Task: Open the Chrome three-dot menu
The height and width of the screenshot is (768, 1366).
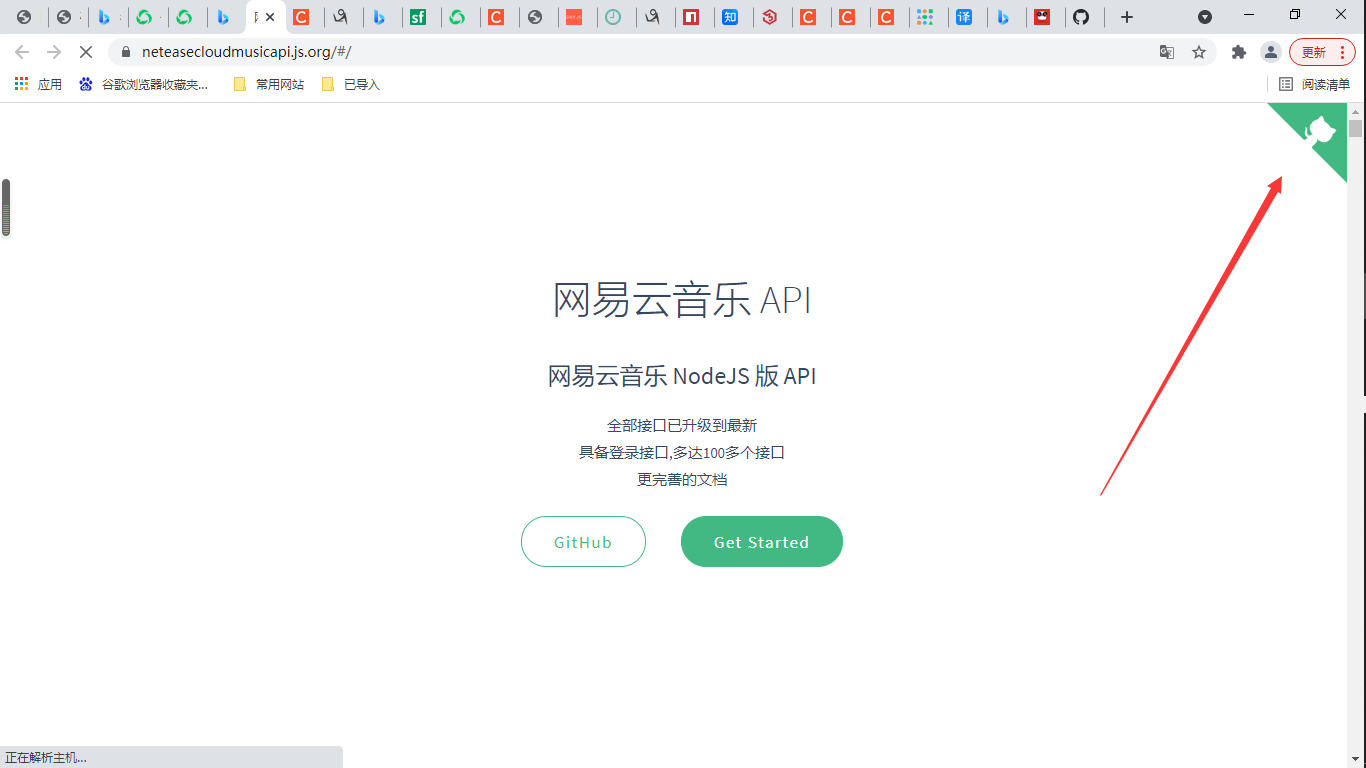Action: [x=1341, y=51]
